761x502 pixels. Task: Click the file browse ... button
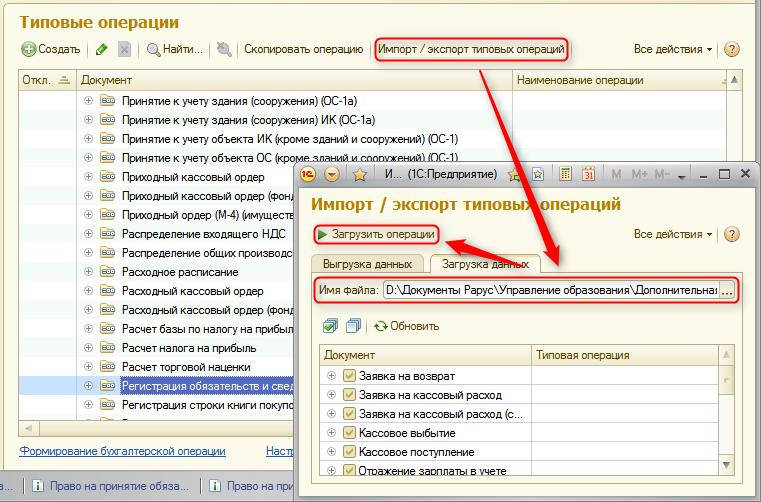click(x=726, y=290)
